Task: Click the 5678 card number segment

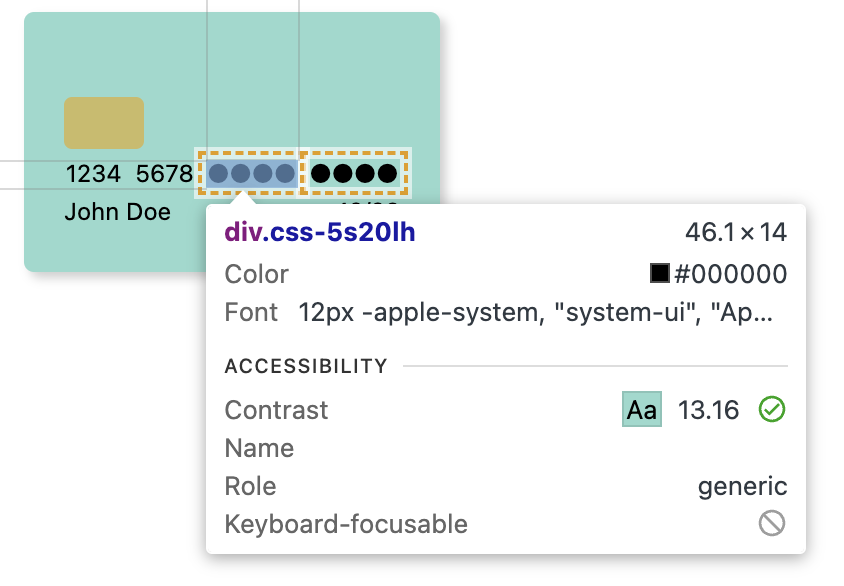Action: coord(164,174)
